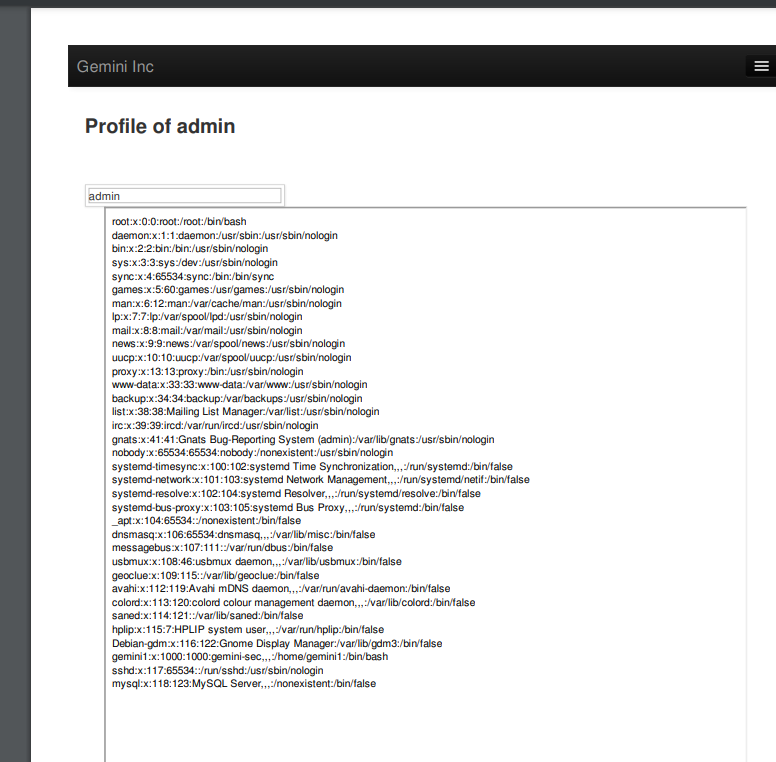Click the MySQL Server entry line
The height and width of the screenshot is (762, 776).
click(x=244, y=684)
